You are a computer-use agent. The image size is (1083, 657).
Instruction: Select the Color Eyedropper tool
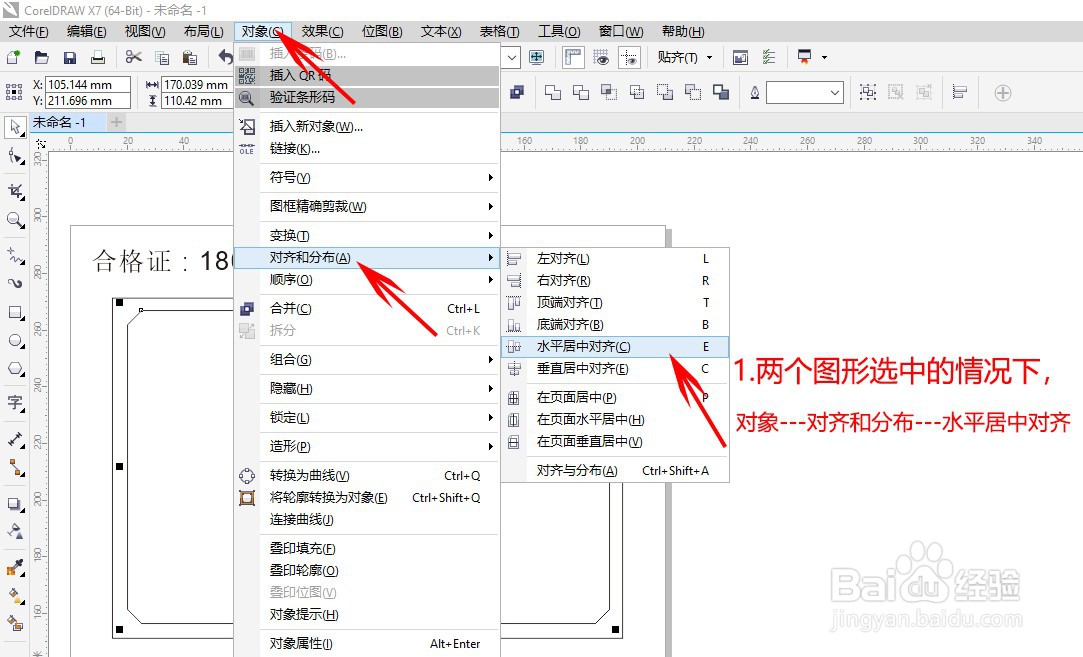[15, 567]
